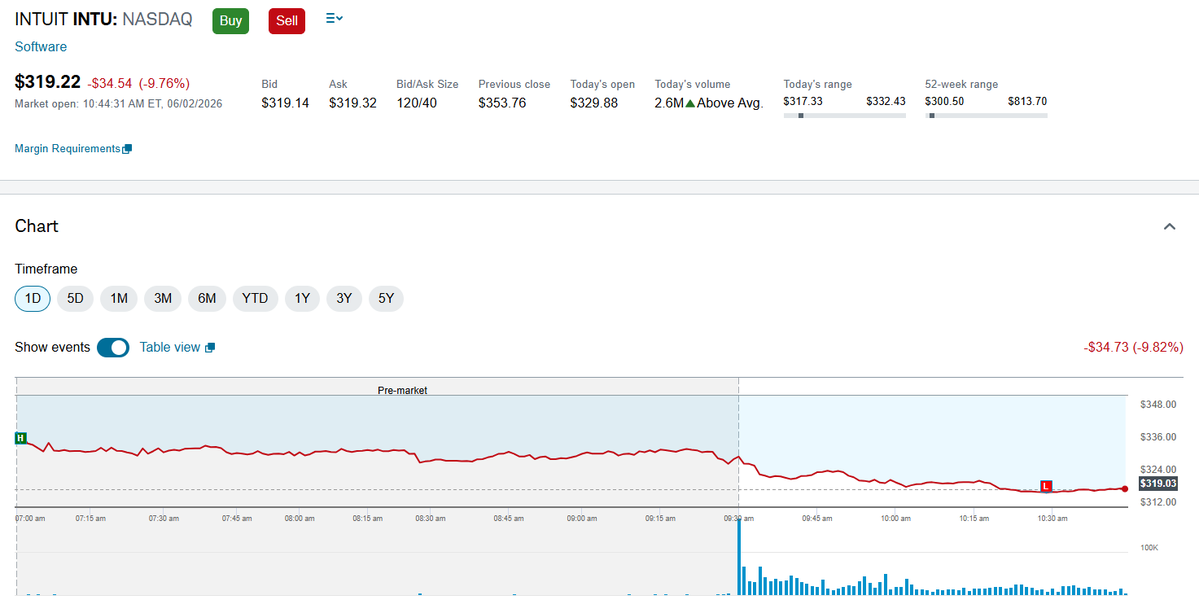
Task: Select the 3Y timeframe
Action: (x=344, y=299)
